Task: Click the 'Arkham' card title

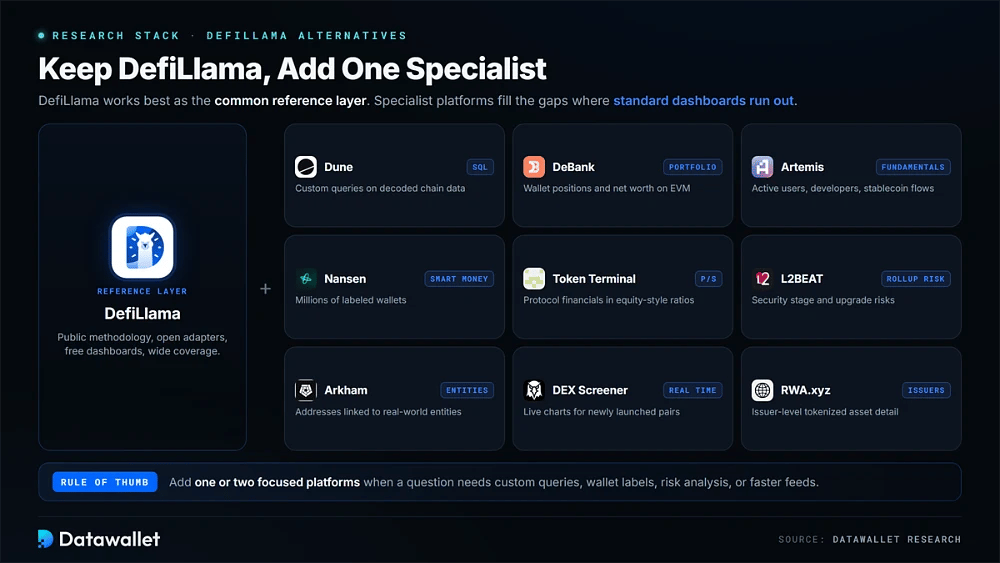Action: [x=346, y=390]
